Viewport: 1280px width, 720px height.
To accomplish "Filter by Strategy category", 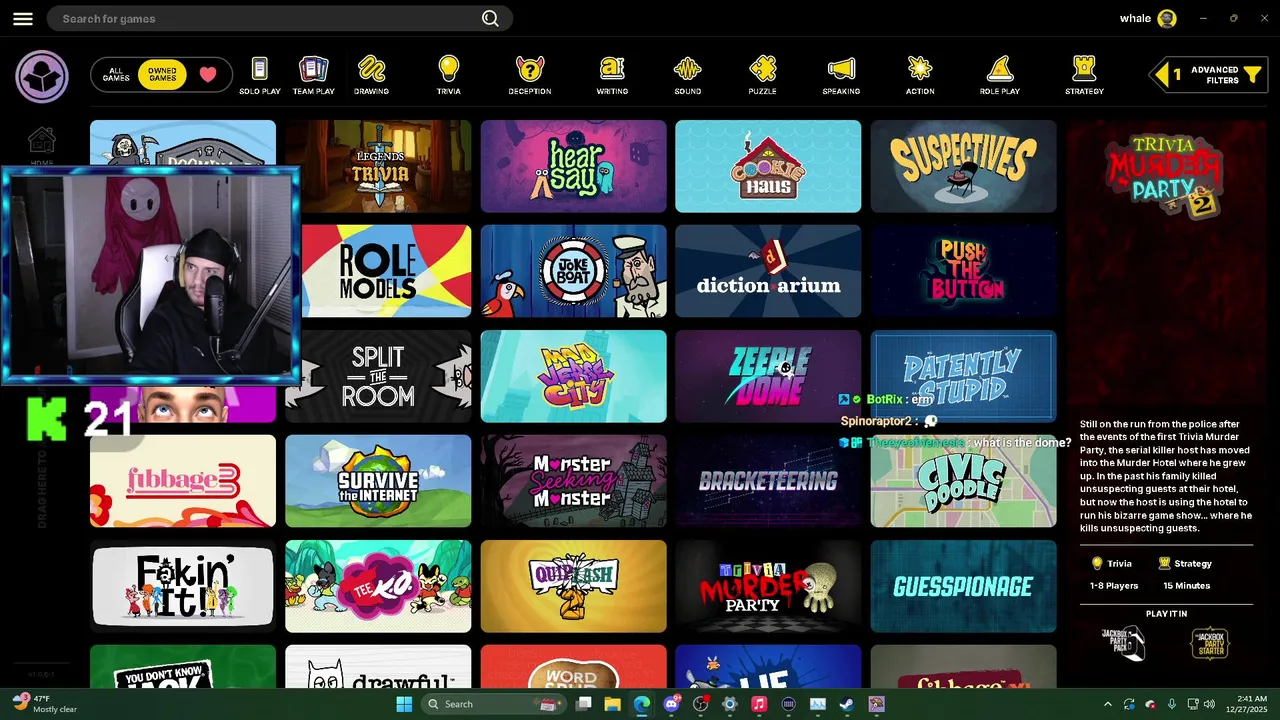I will coord(1084,76).
